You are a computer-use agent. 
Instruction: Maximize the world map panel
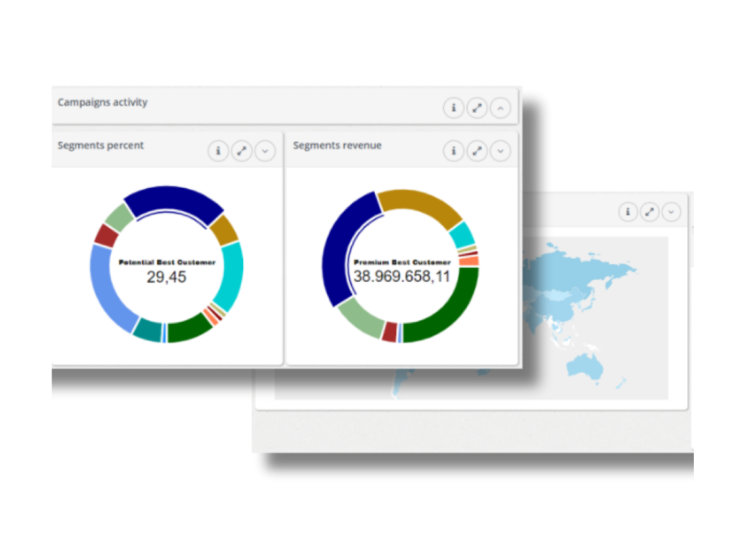pos(650,212)
